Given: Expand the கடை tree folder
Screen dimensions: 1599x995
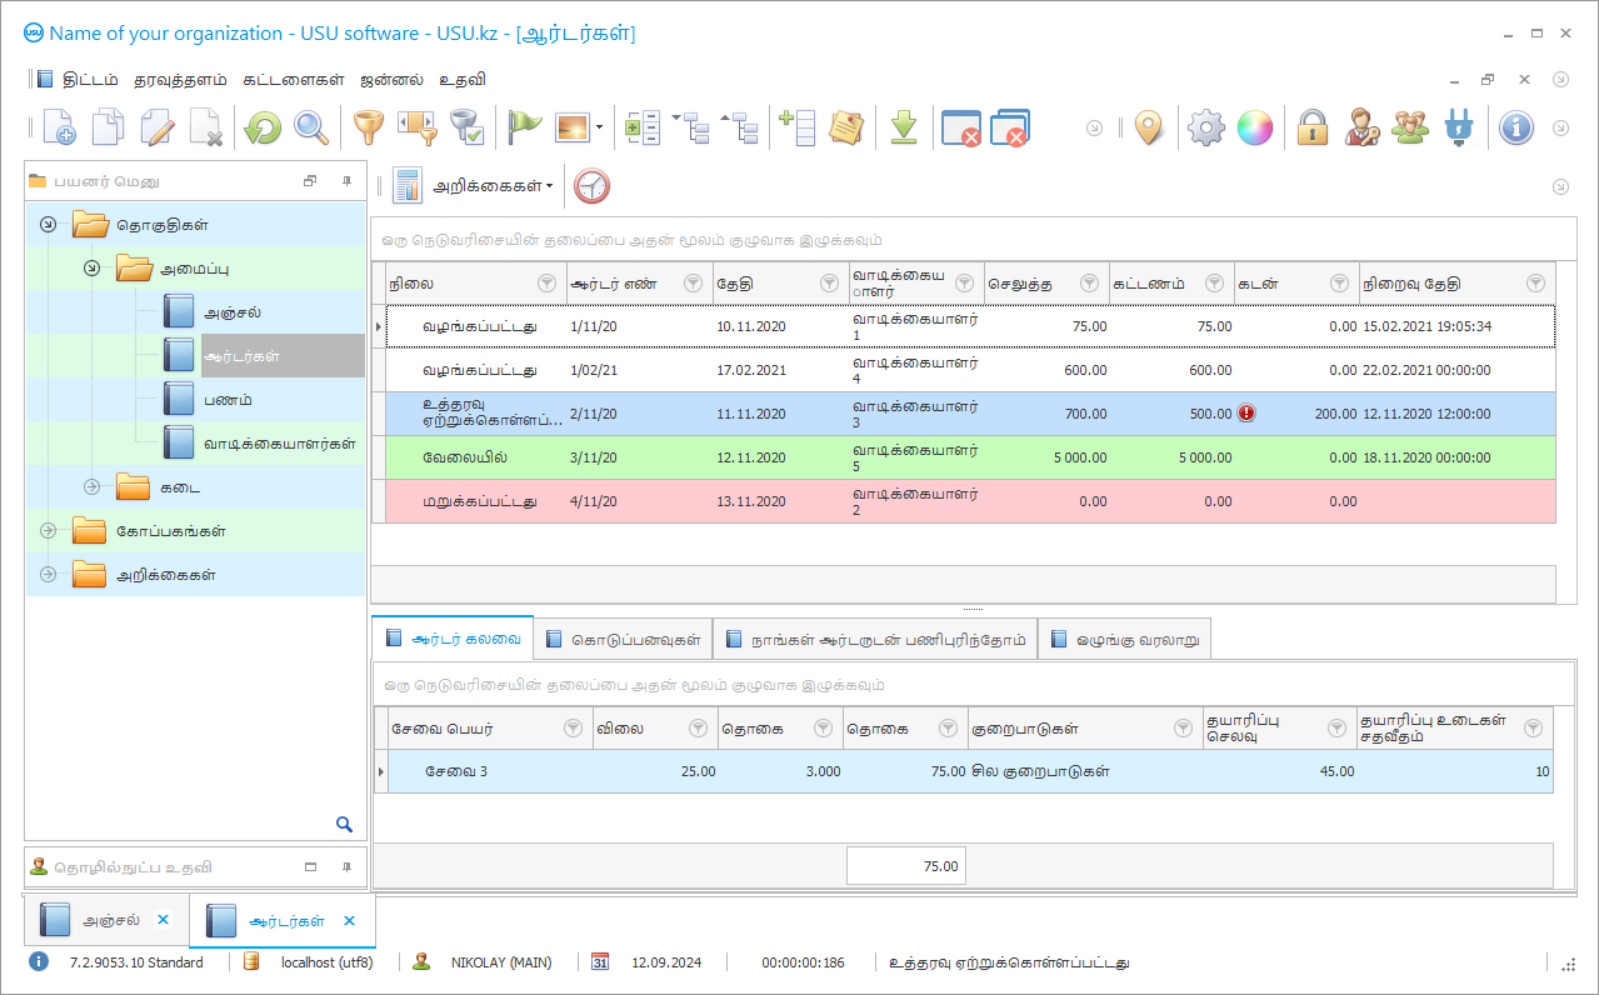Looking at the screenshot, I should pyautogui.click(x=92, y=487).
